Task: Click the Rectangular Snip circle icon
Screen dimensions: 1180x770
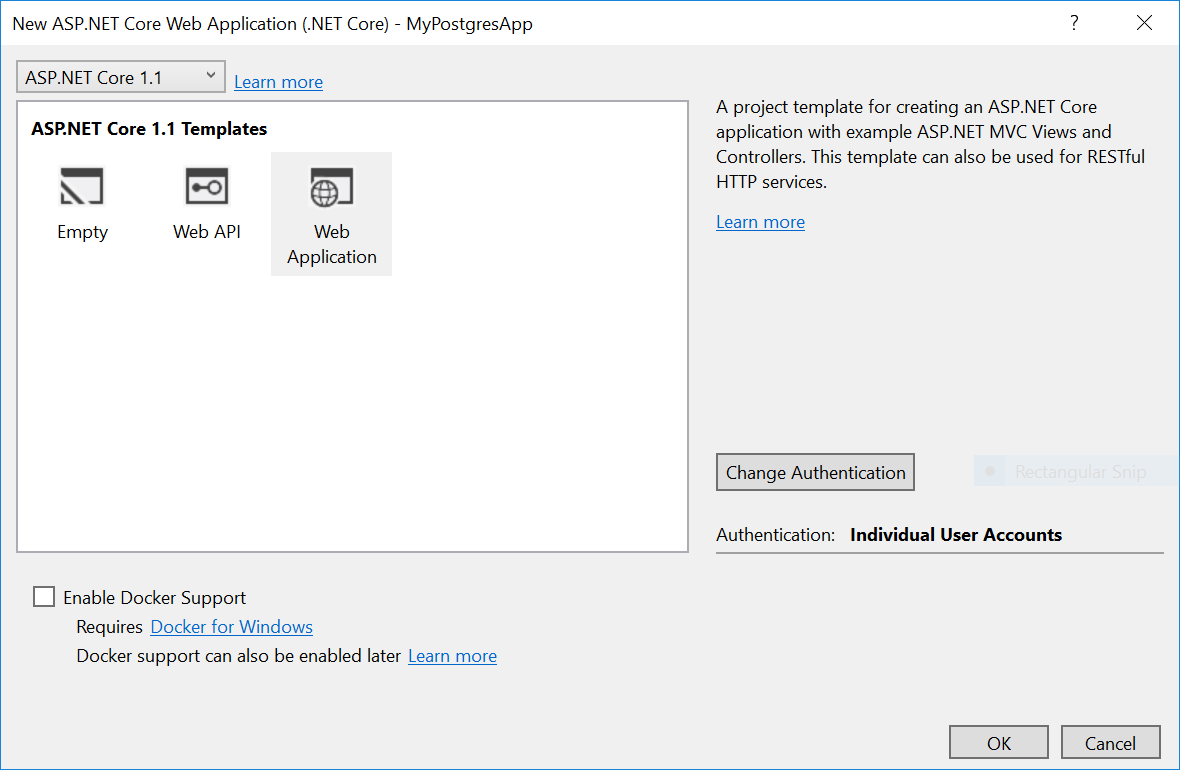Action: point(990,471)
